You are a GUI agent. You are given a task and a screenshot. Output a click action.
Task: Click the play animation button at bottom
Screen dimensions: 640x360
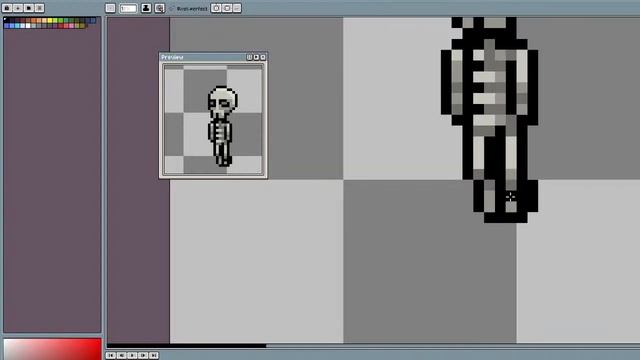pyautogui.click(x=132, y=356)
